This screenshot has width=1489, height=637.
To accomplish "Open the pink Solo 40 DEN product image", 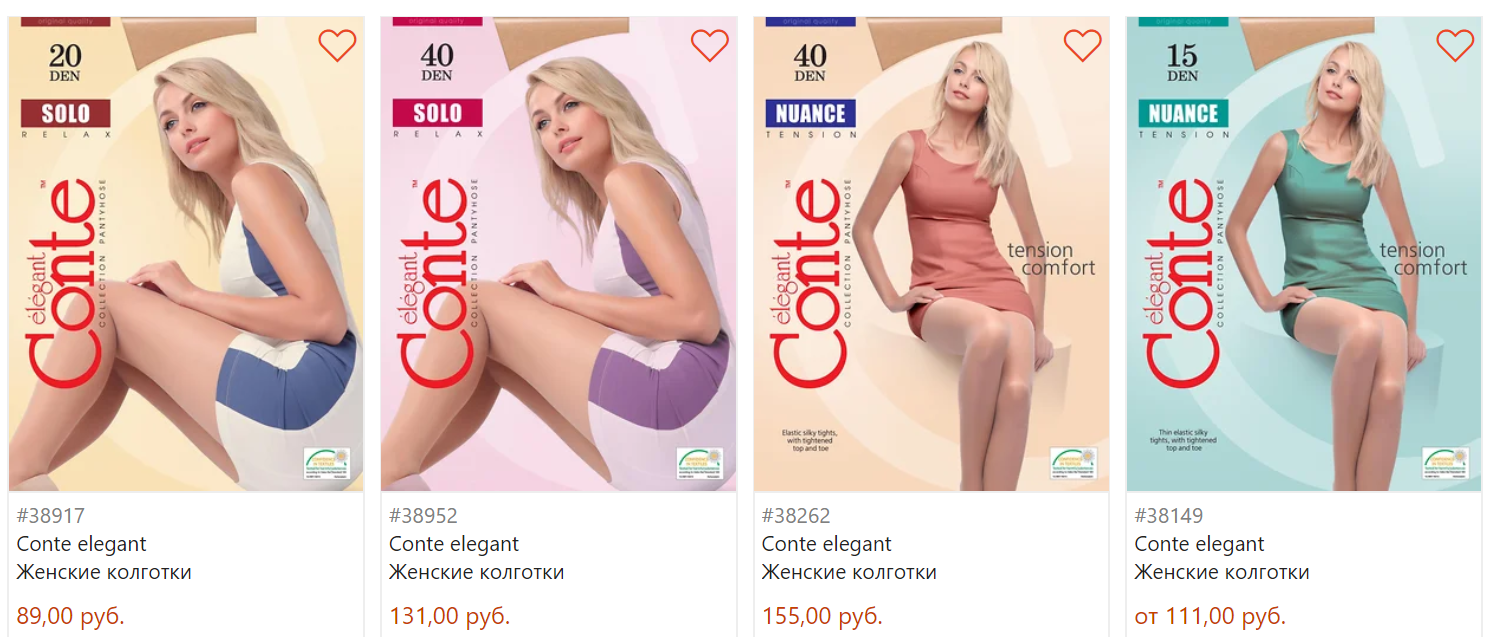I will (x=559, y=254).
